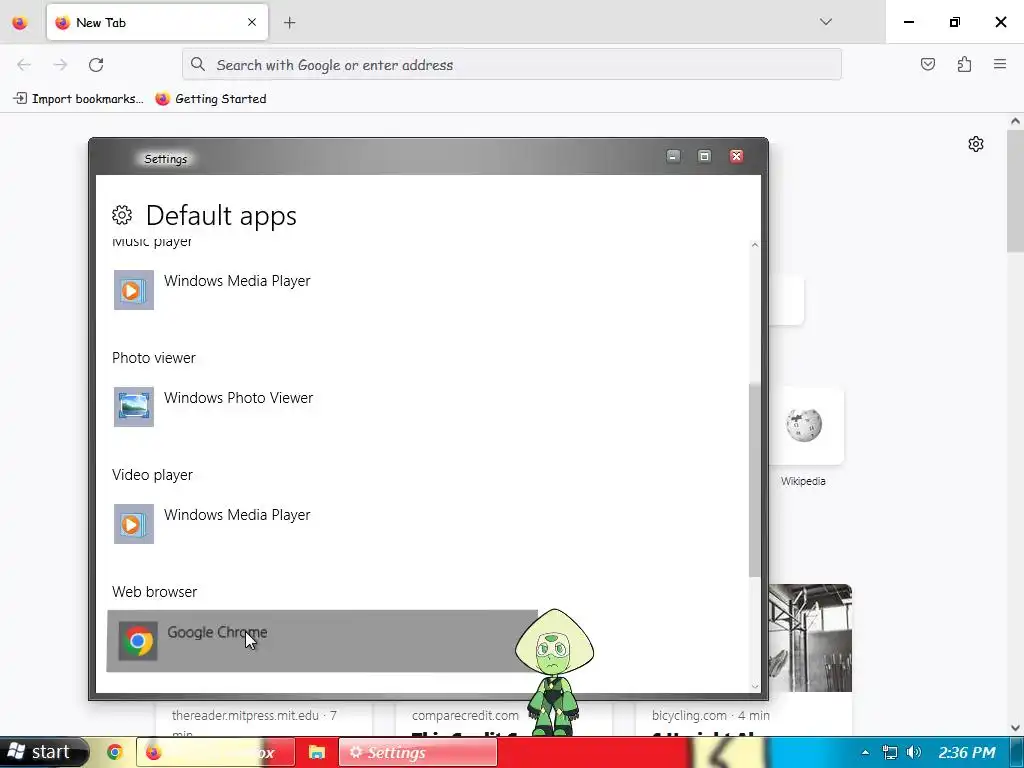Click the Firefox page scroll up arrow
Image resolution: width=1024 pixels, height=768 pixels.
click(1015, 121)
